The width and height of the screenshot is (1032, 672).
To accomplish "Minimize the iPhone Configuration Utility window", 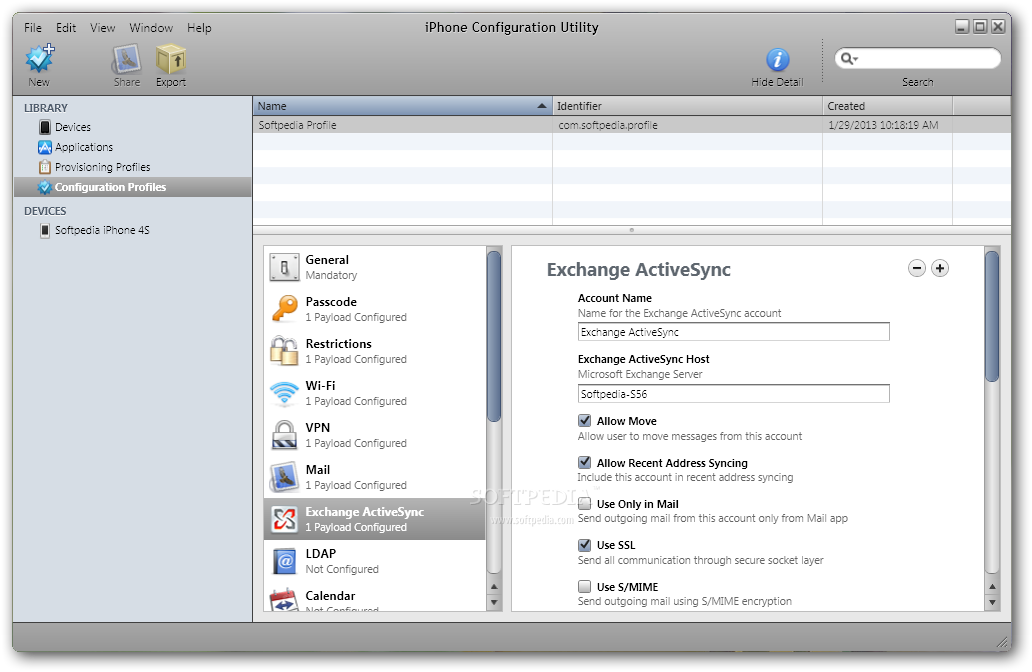I will 962,27.
